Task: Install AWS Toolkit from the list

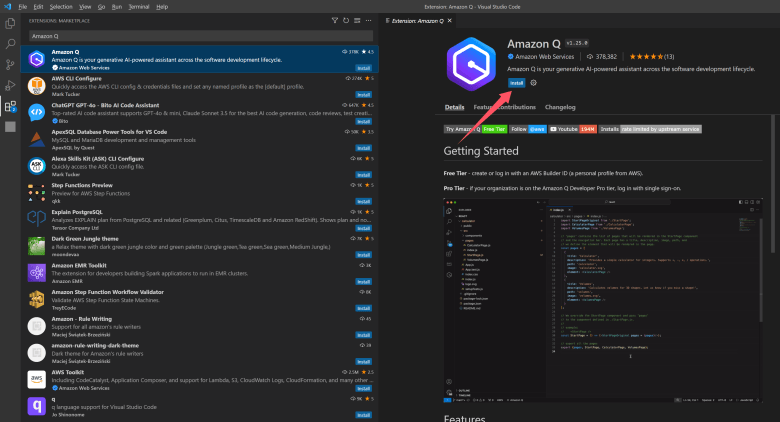Action: 364,393
